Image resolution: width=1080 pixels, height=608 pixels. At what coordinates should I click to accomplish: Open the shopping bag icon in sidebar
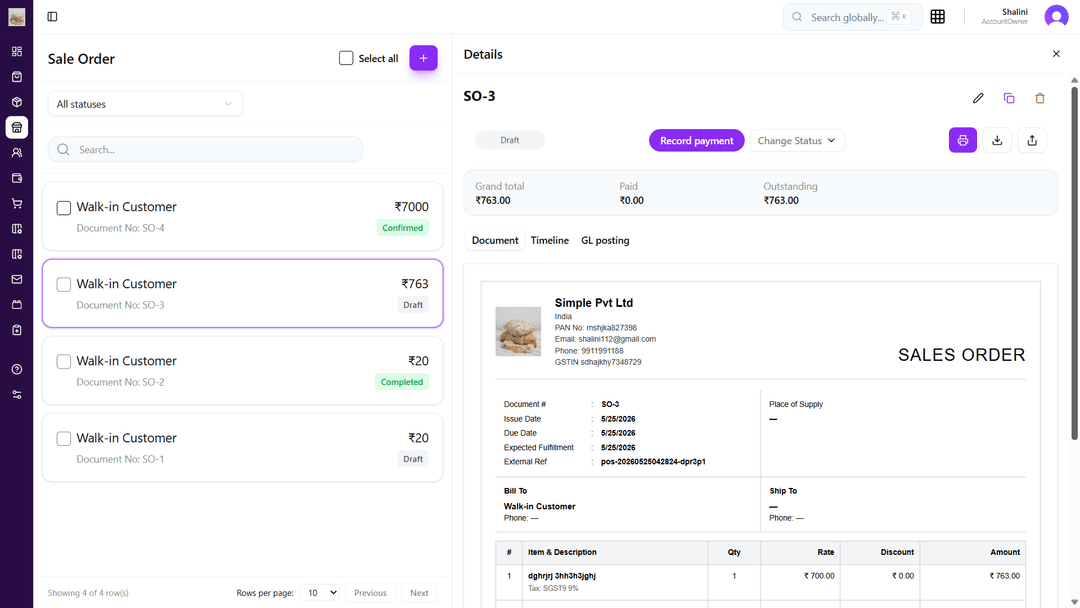[17, 77]
